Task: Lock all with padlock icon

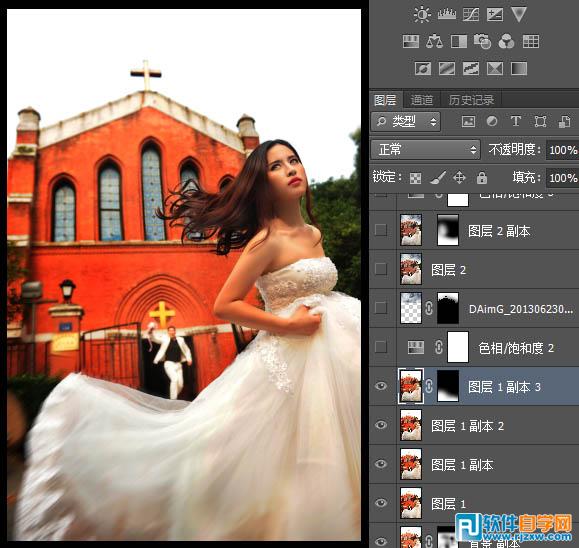Action: (482, 178)
